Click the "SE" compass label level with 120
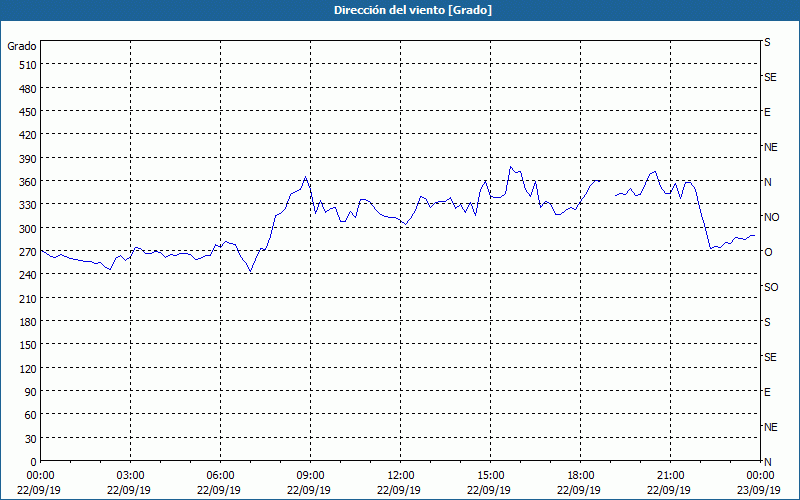The width and height of the screenshot is (800, 500). click(x=770, y=358)
